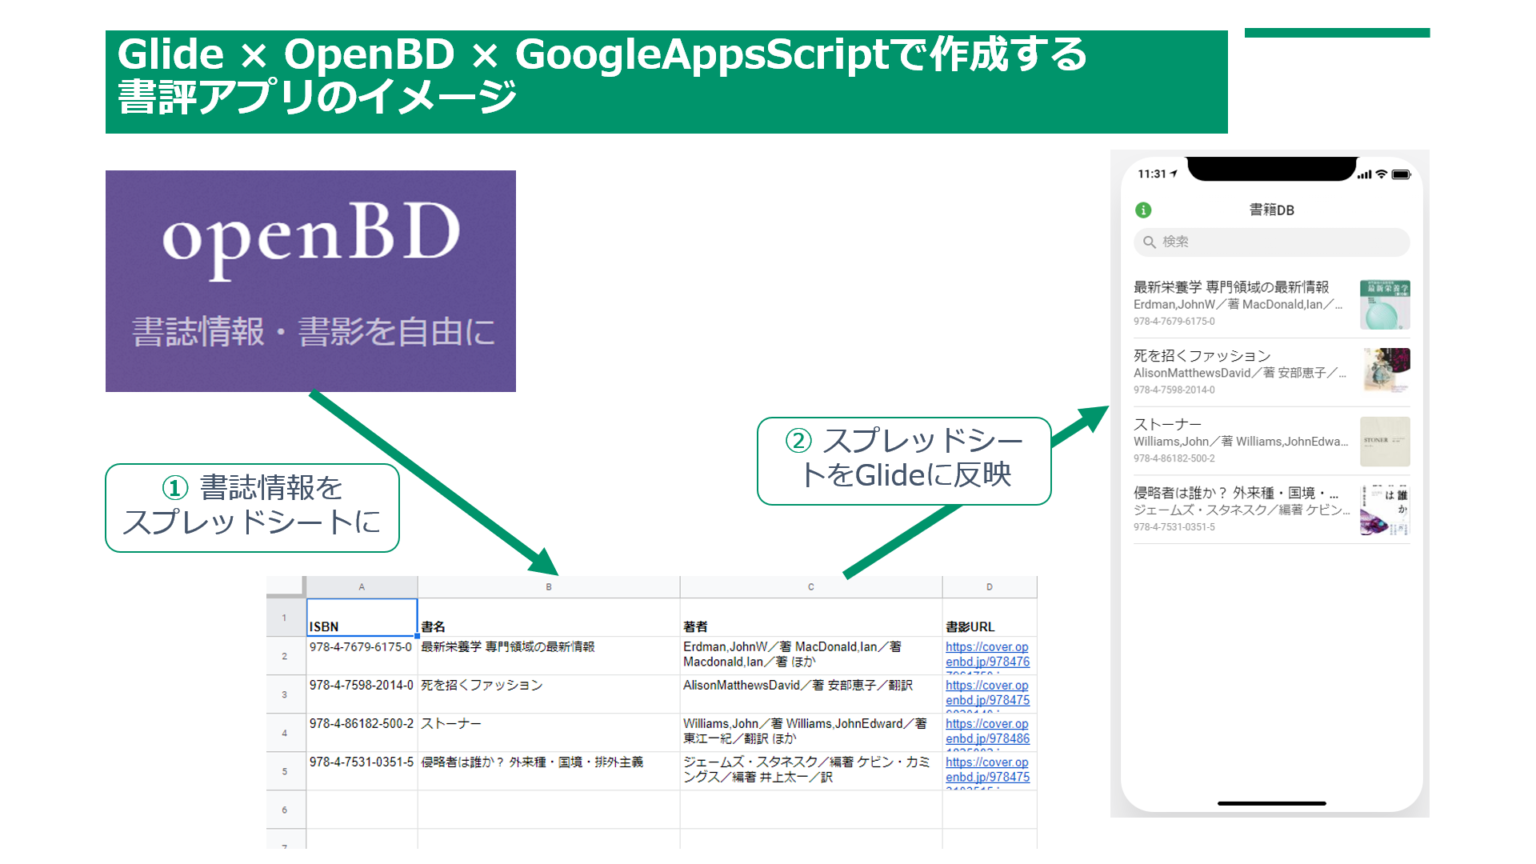Click the green info icon in 書籍DB app

pos(1146,210)
